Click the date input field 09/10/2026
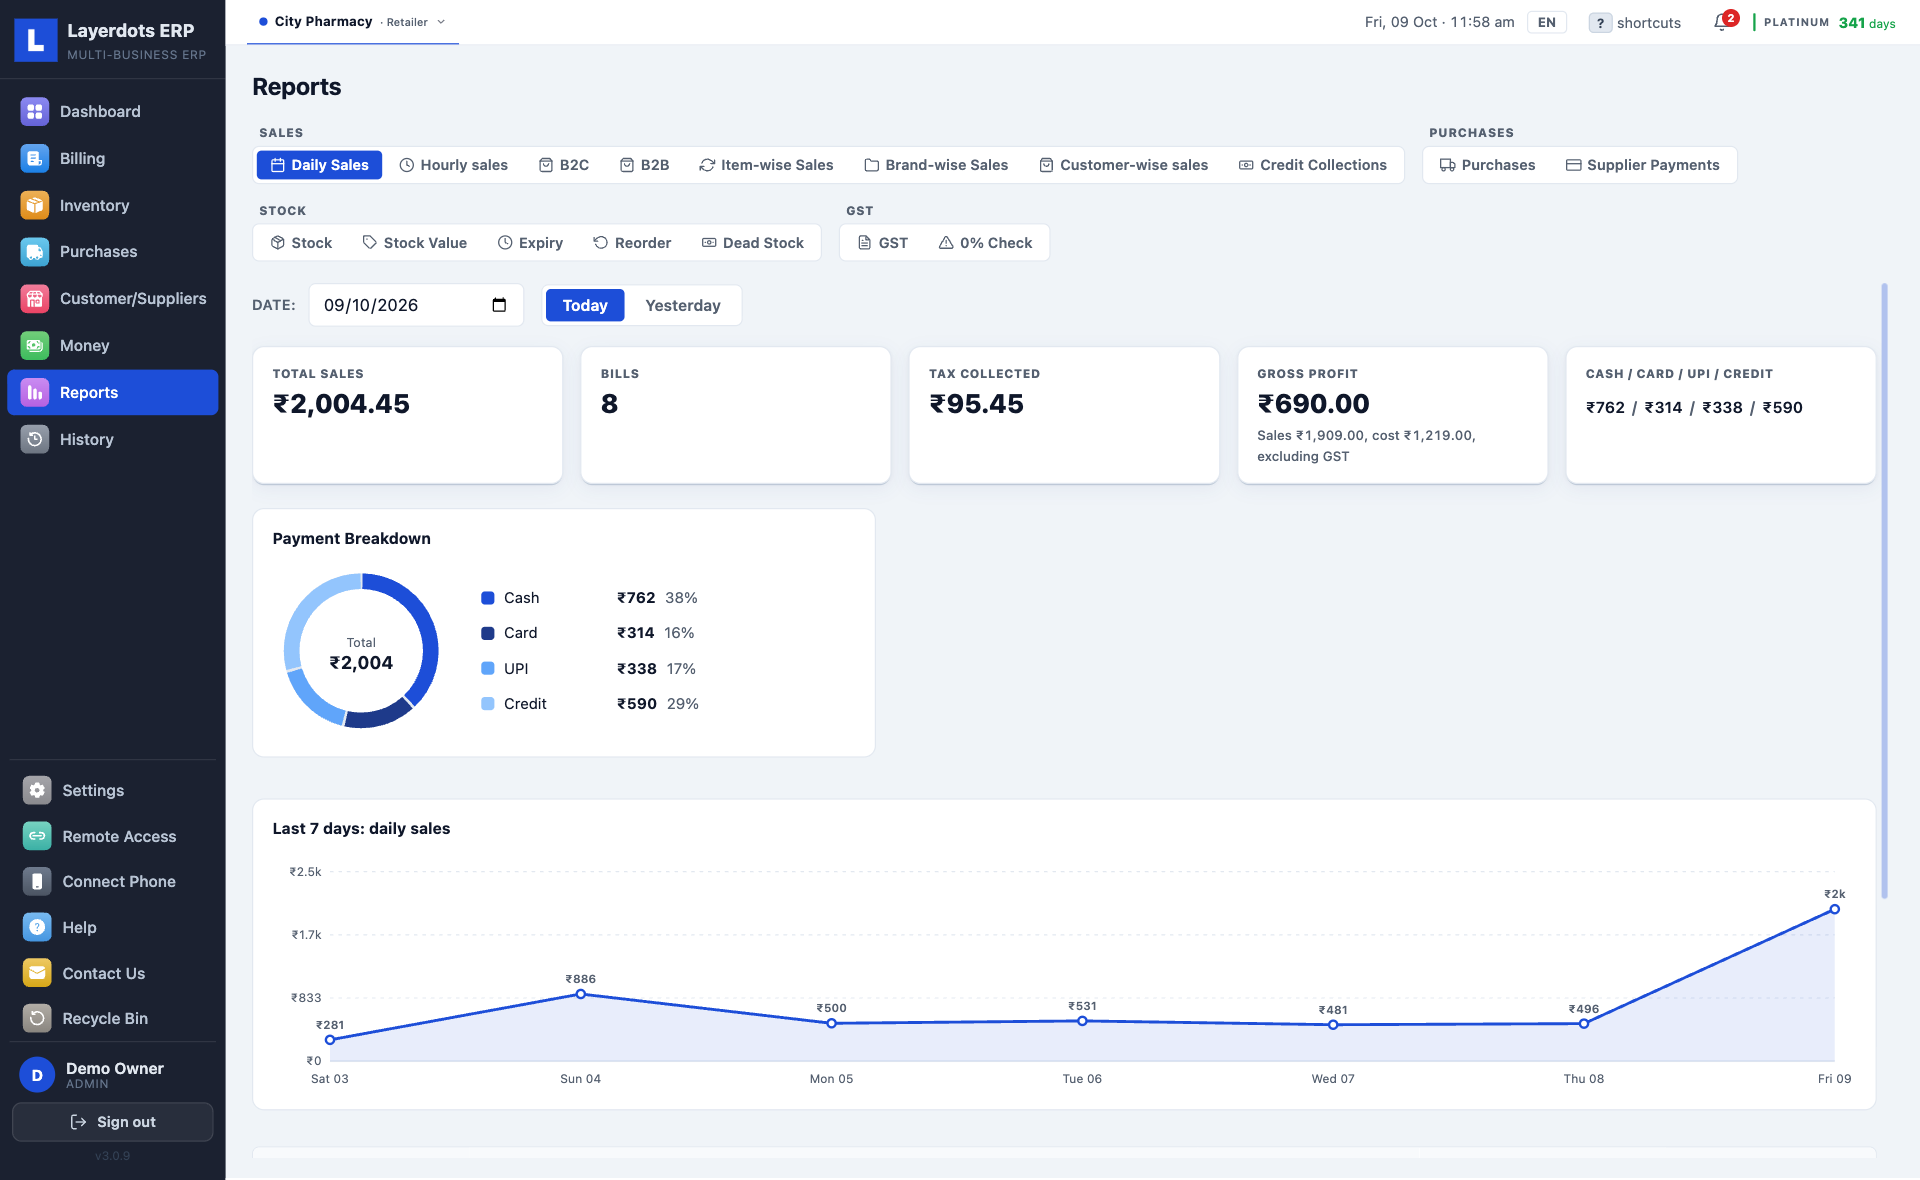This screenshot has height=1180, width=1920. (x=416, y=305)
